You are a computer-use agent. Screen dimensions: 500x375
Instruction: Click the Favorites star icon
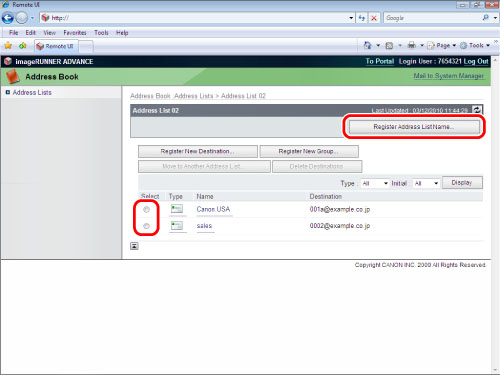tap(8, 46)
